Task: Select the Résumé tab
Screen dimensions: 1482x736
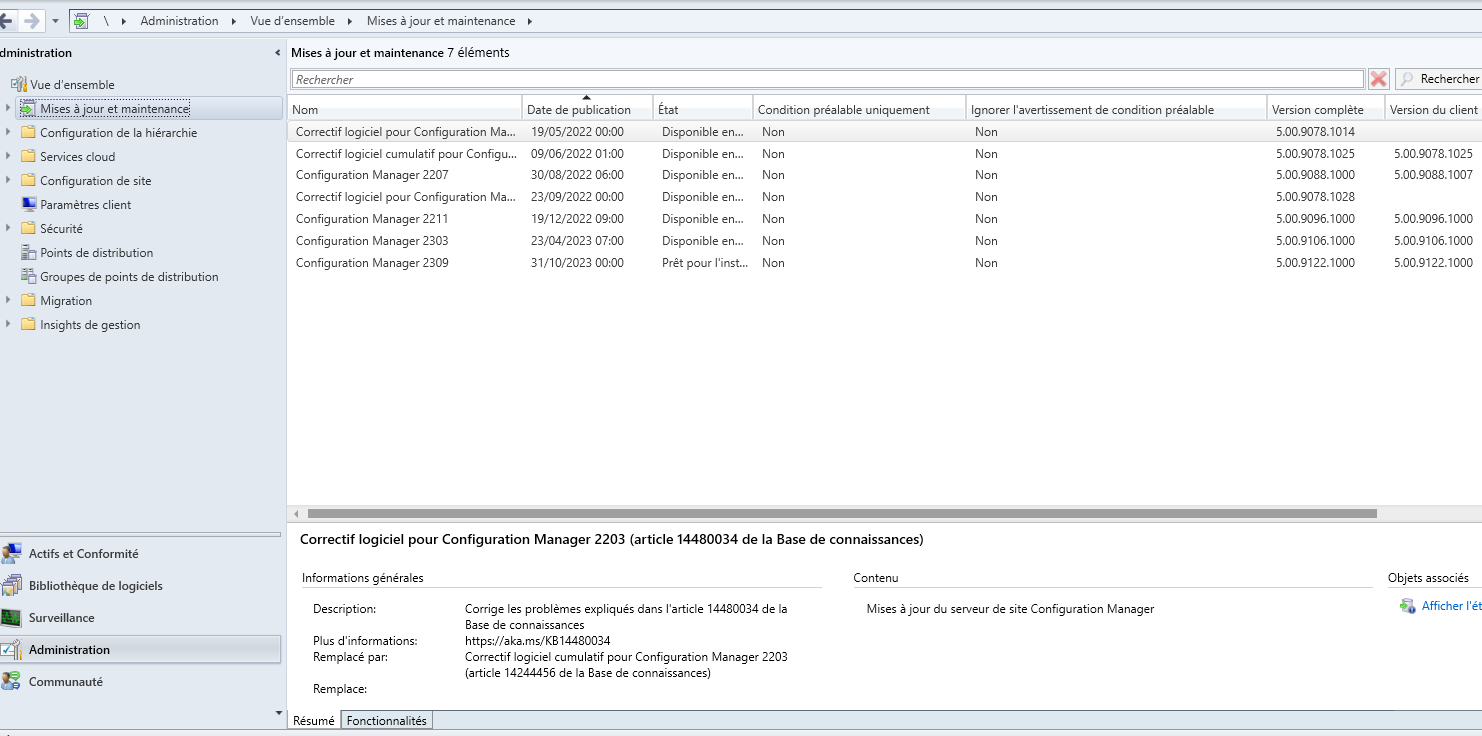Action: coord(314,721)
